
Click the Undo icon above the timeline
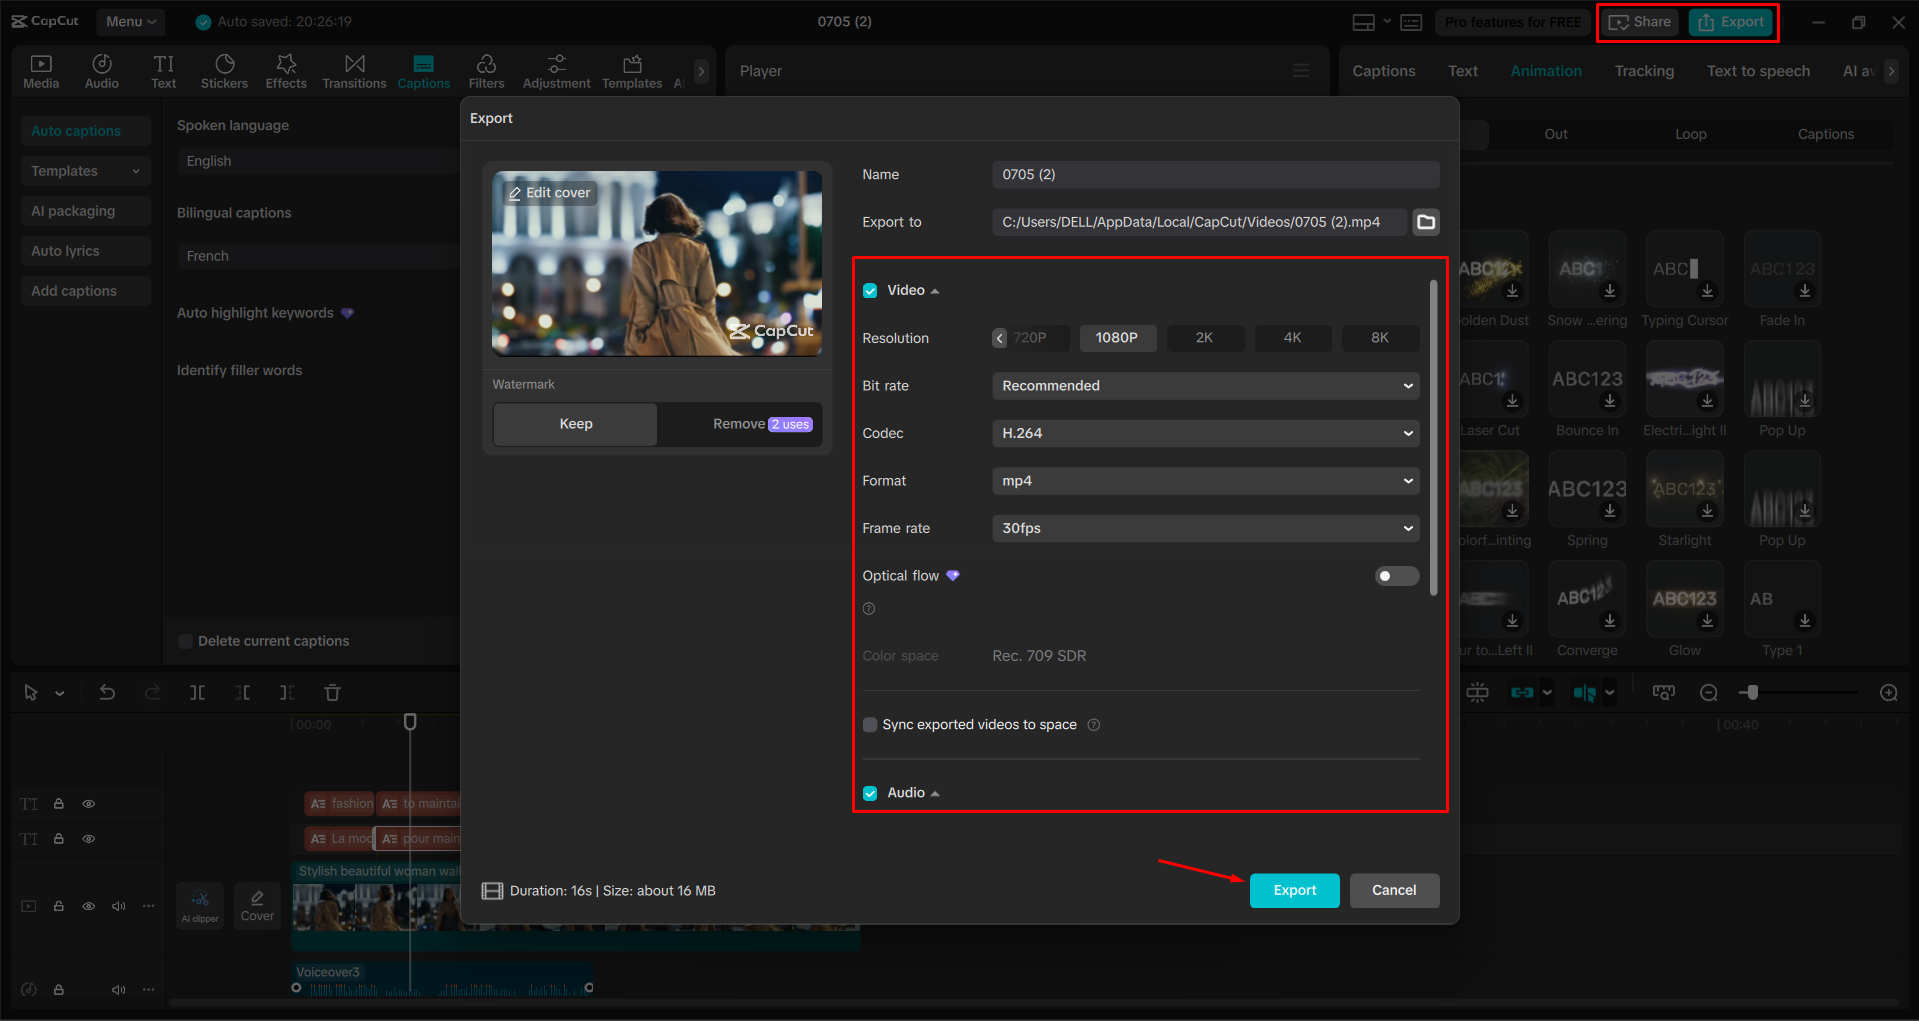coord(107,692)
